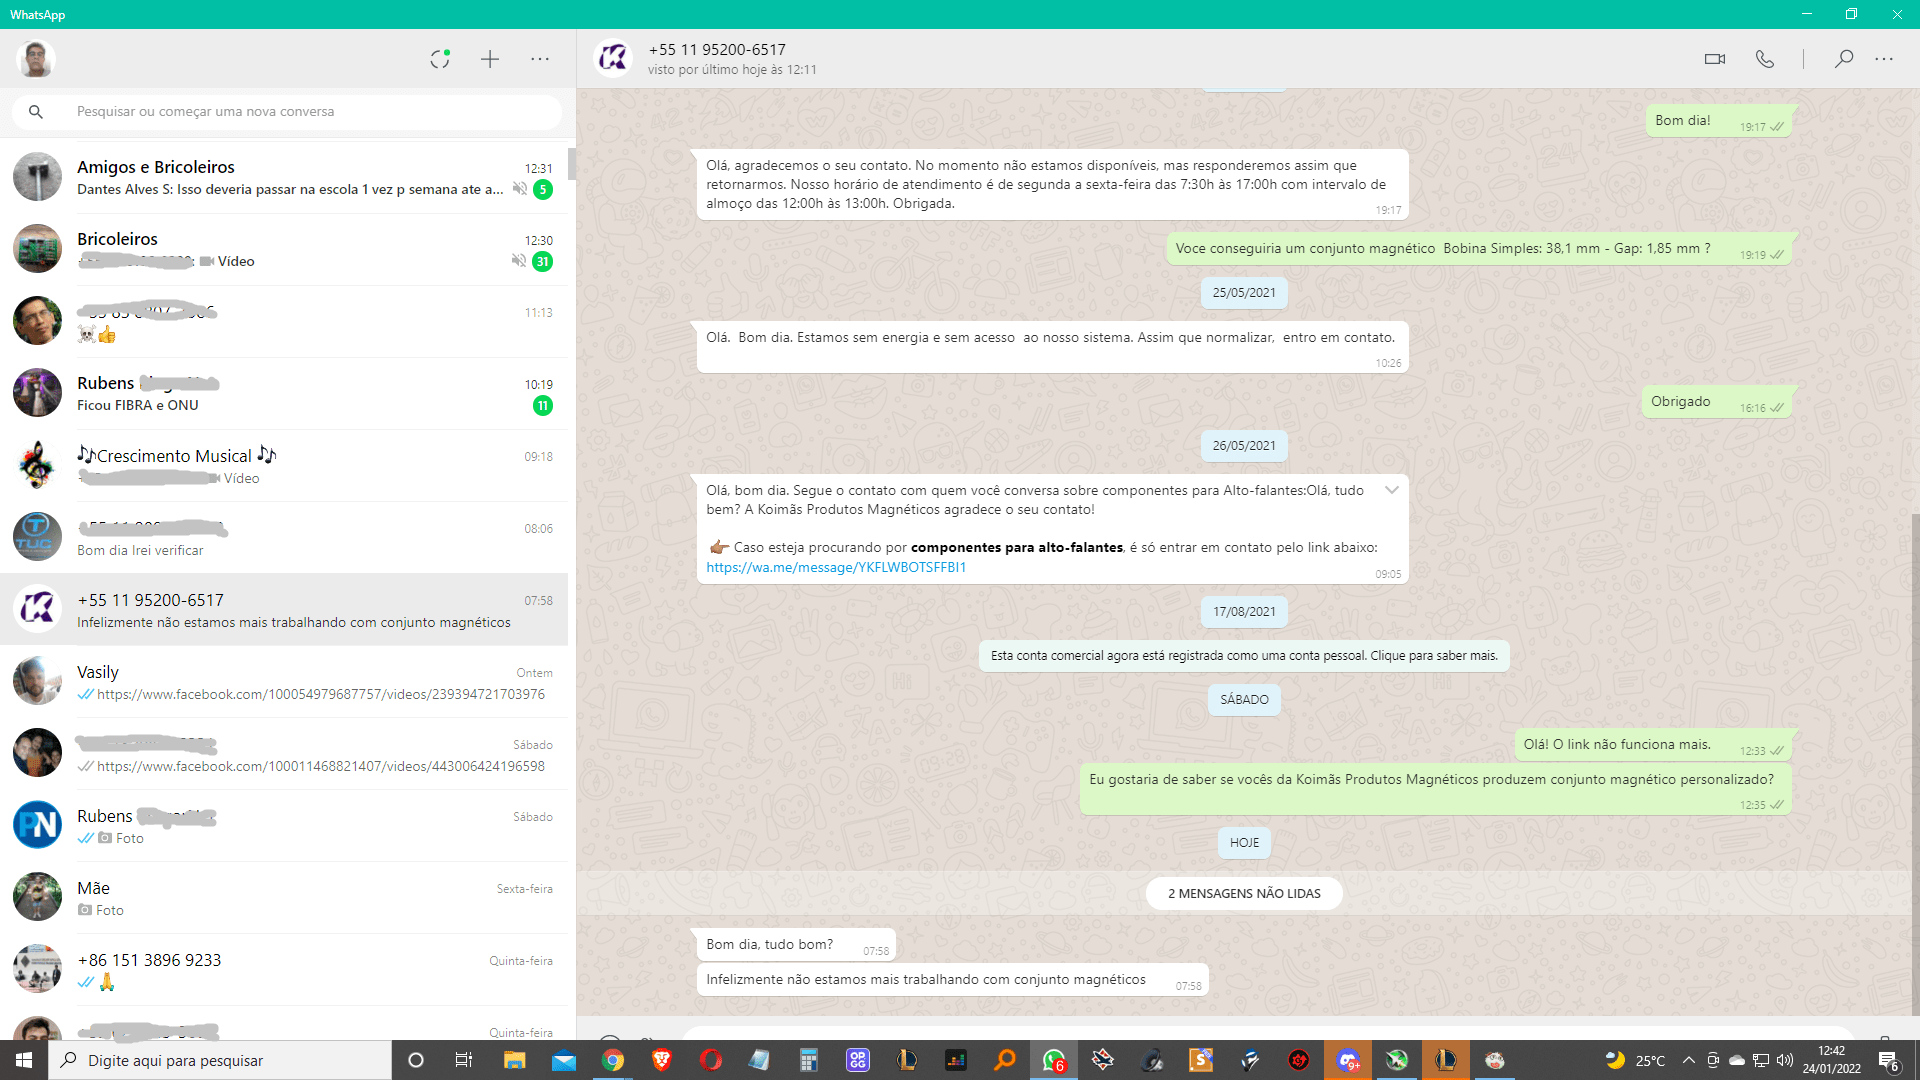Click the 'Olá! O link não funciona mais.' message
Viewport: 1920px width, 1080px height.
coord(1654,745)
